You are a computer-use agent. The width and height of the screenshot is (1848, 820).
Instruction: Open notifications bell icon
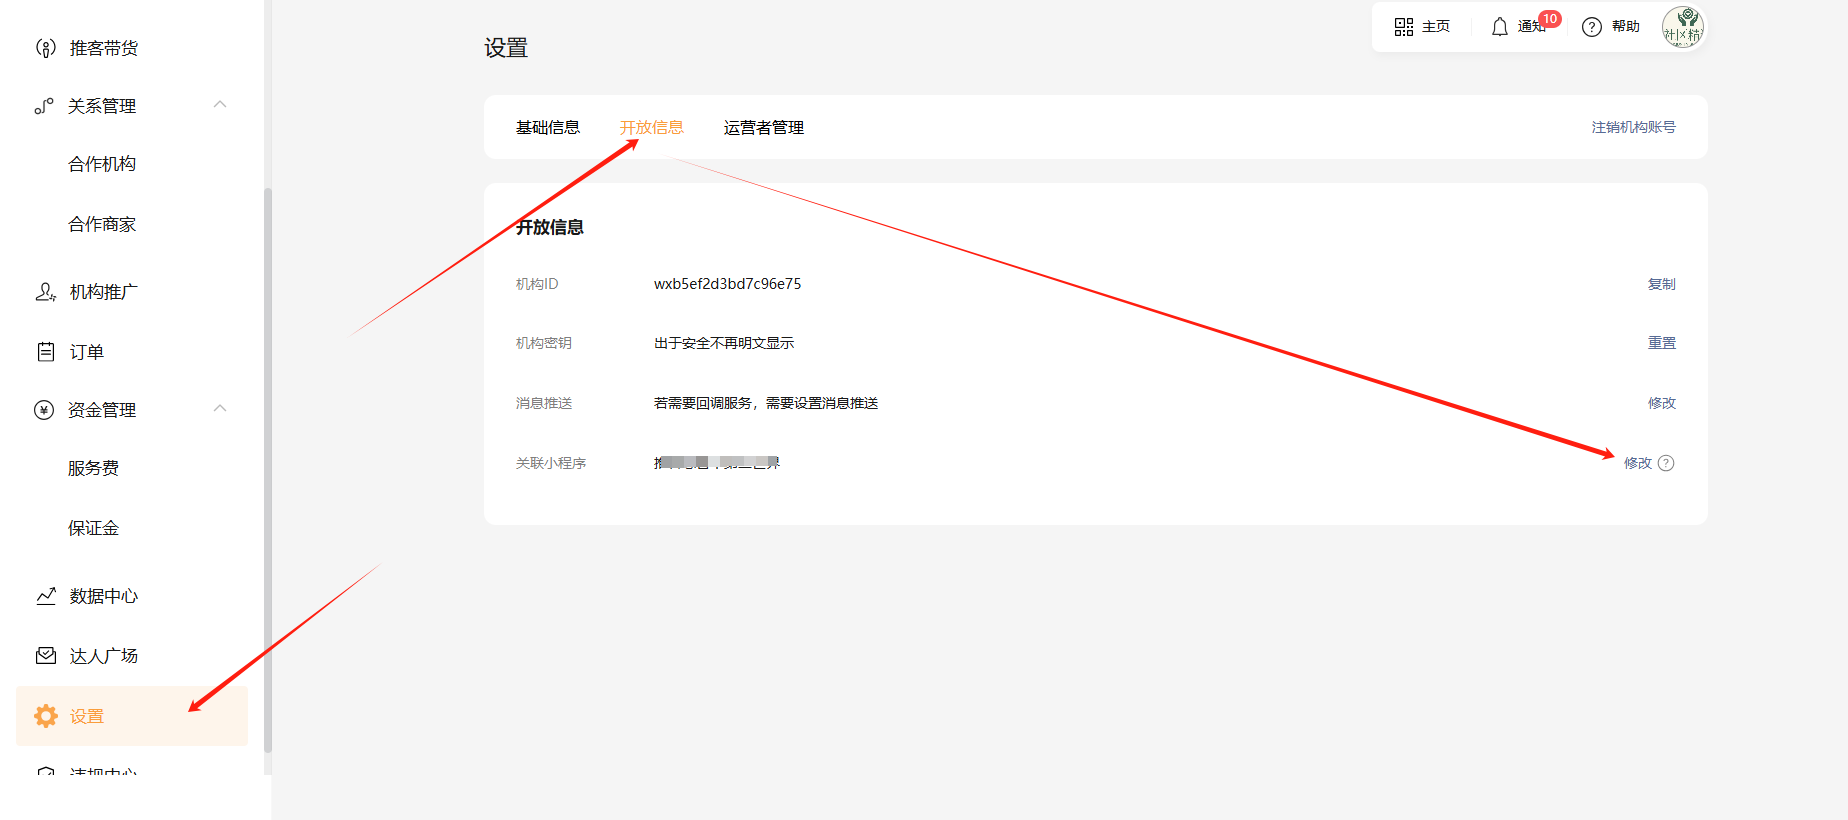tap(1499, 27)
